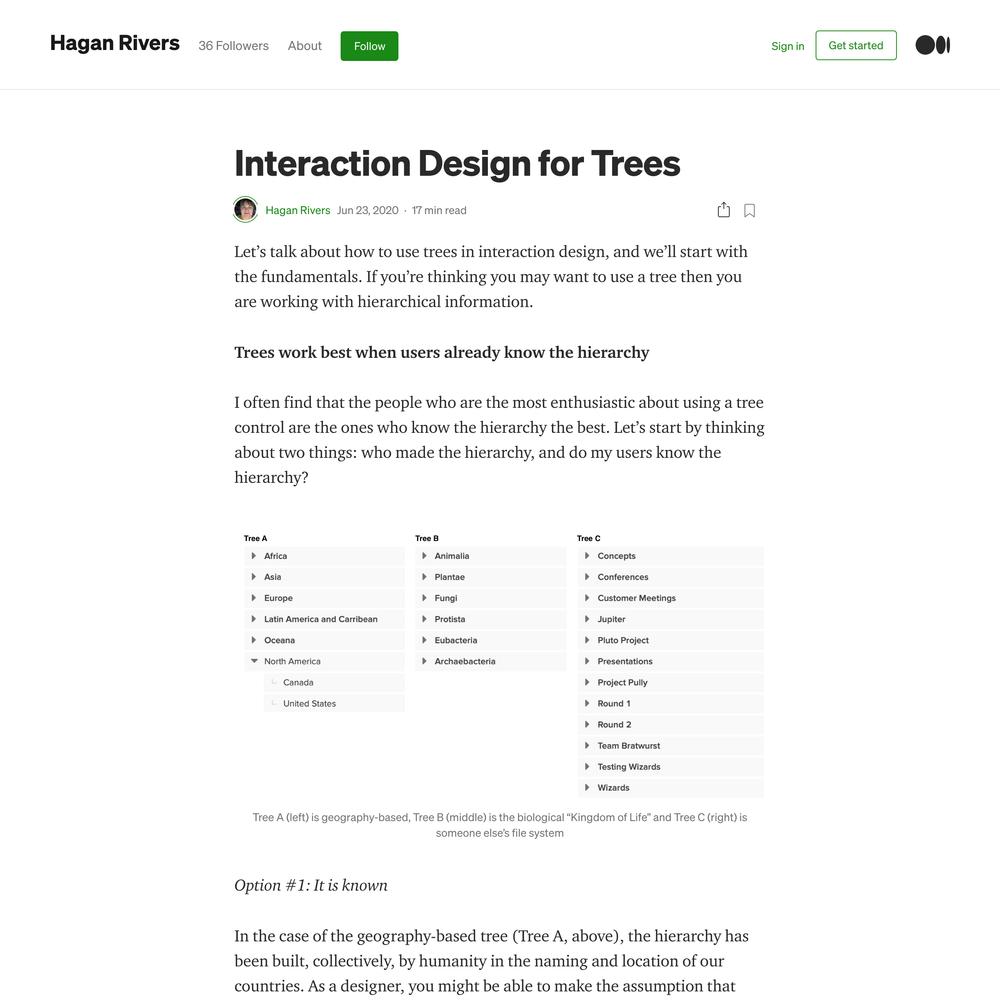The image size is (1000, 1000).
Task: Click the Tree B heading
Action: 427,538
